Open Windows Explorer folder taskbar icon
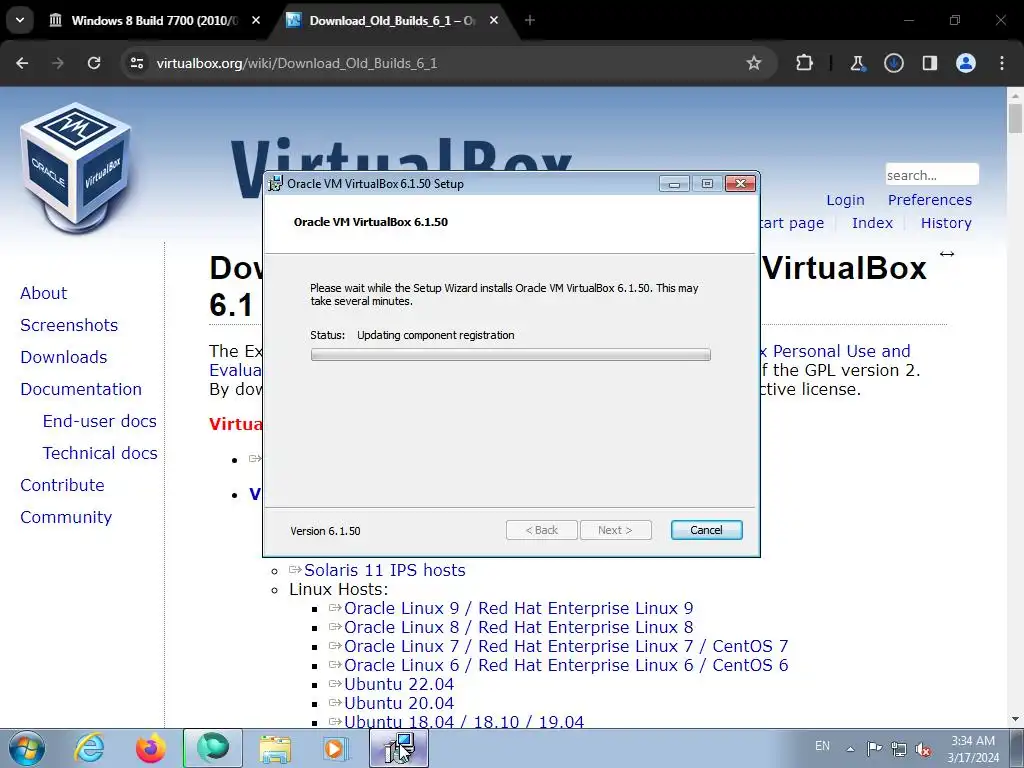Screen dimensions: 1024x768 point(275,748)
